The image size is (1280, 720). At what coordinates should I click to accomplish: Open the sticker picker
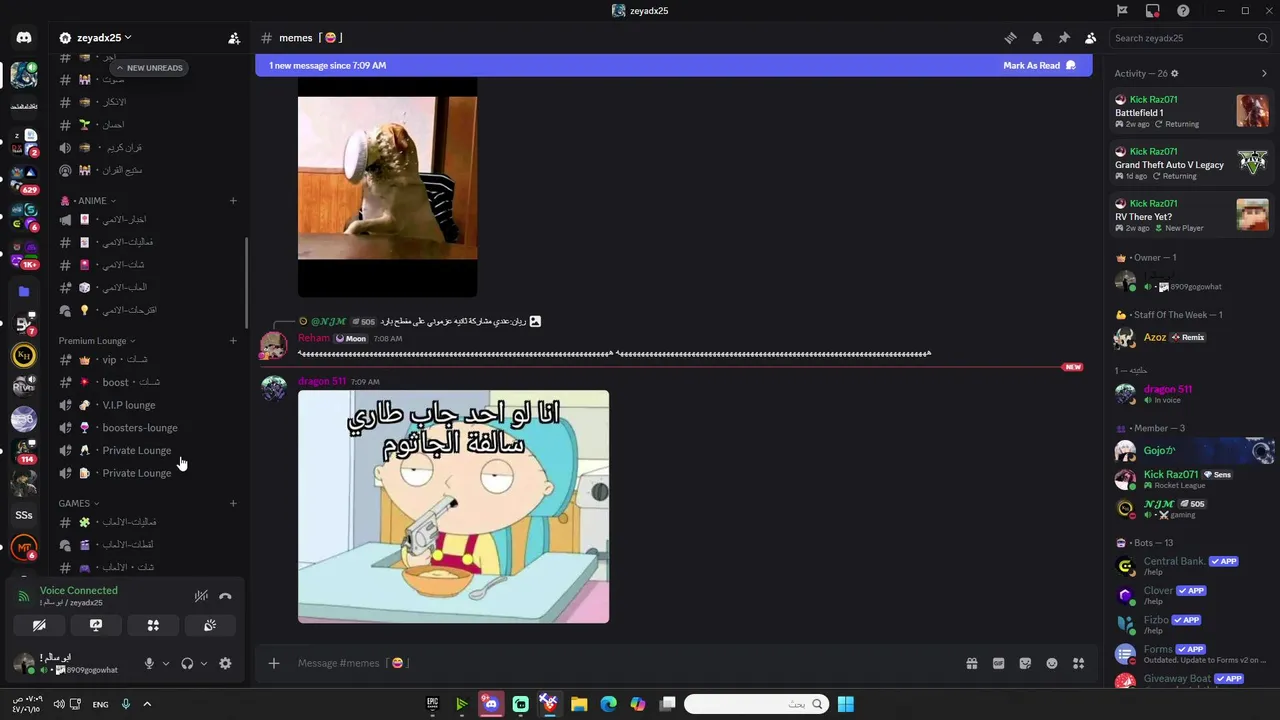click(x=1025, y=663)
